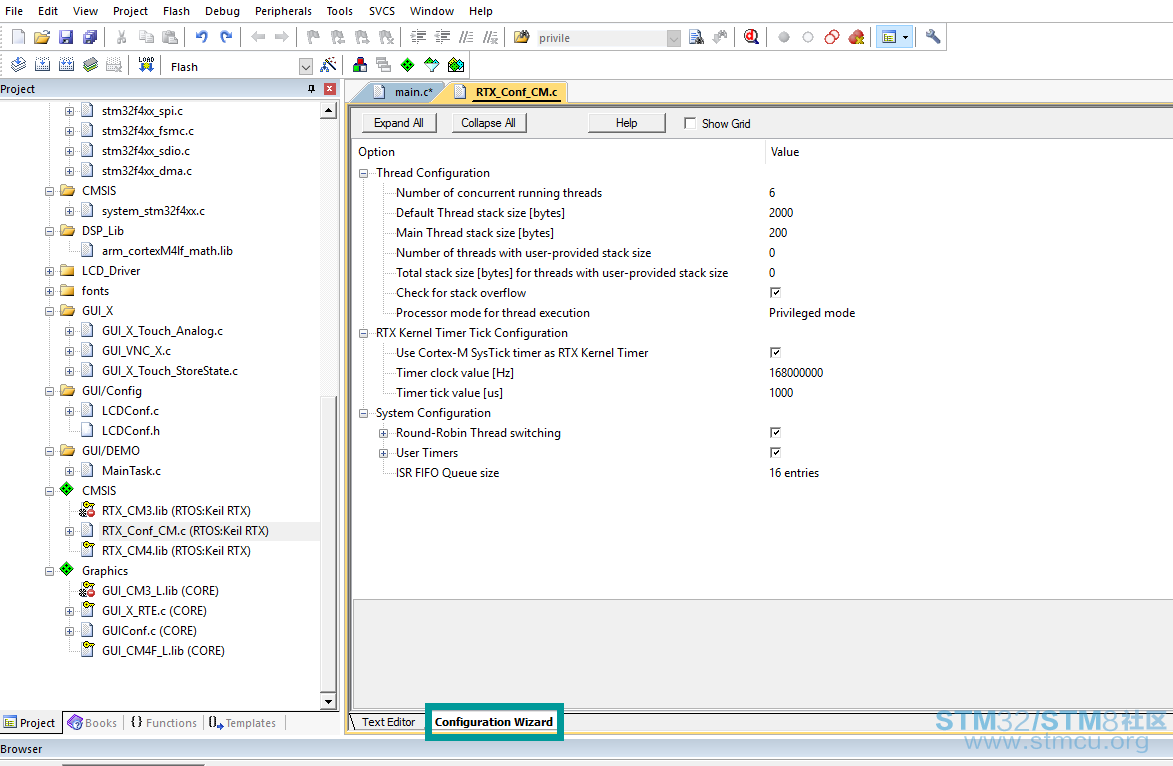1173x766 pixels.
Task: Open File Extensions, Books and Environment icon
Action: [x=360, y=65]
